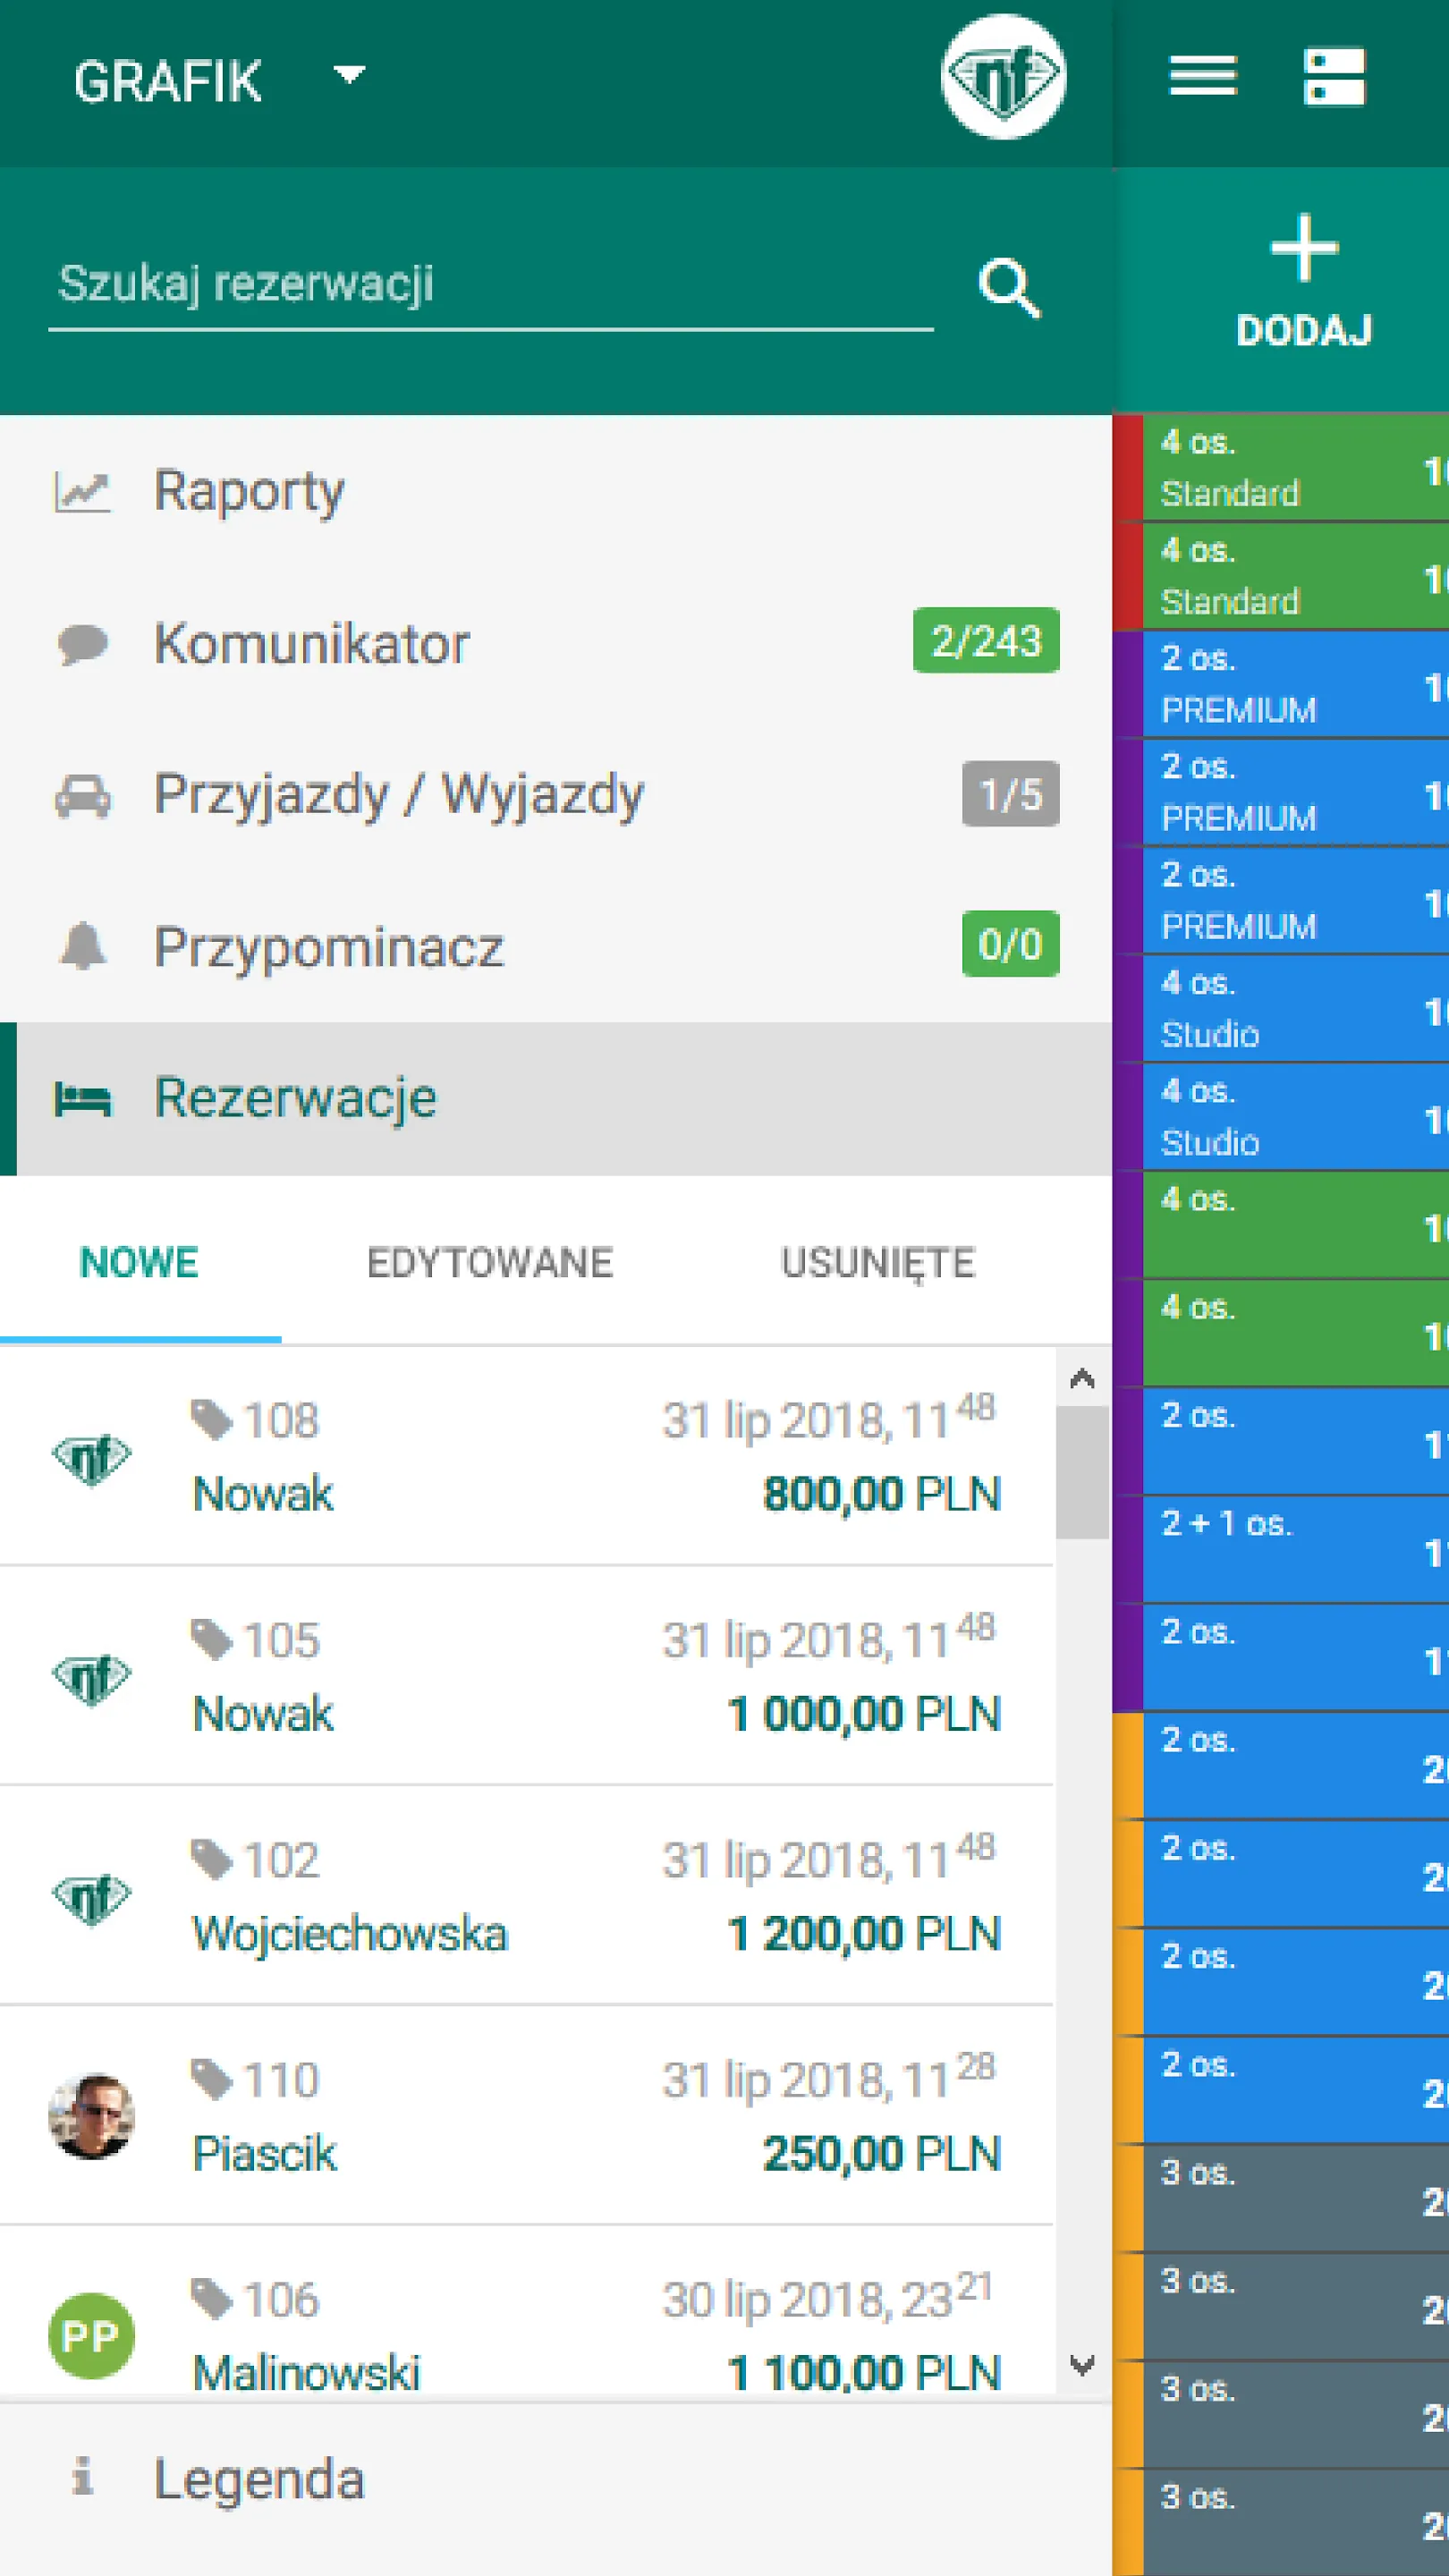The height and width of the screenshot is (2576, 1449).
Task: Select the NOWE tab
Action: point(140,1264)
